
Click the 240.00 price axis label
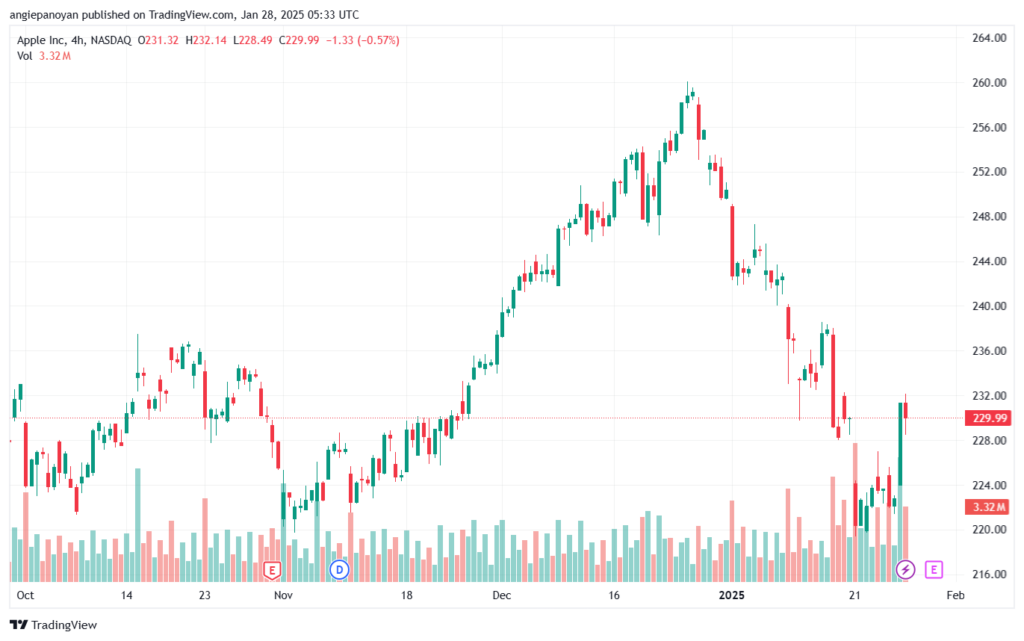click(989, 306)
